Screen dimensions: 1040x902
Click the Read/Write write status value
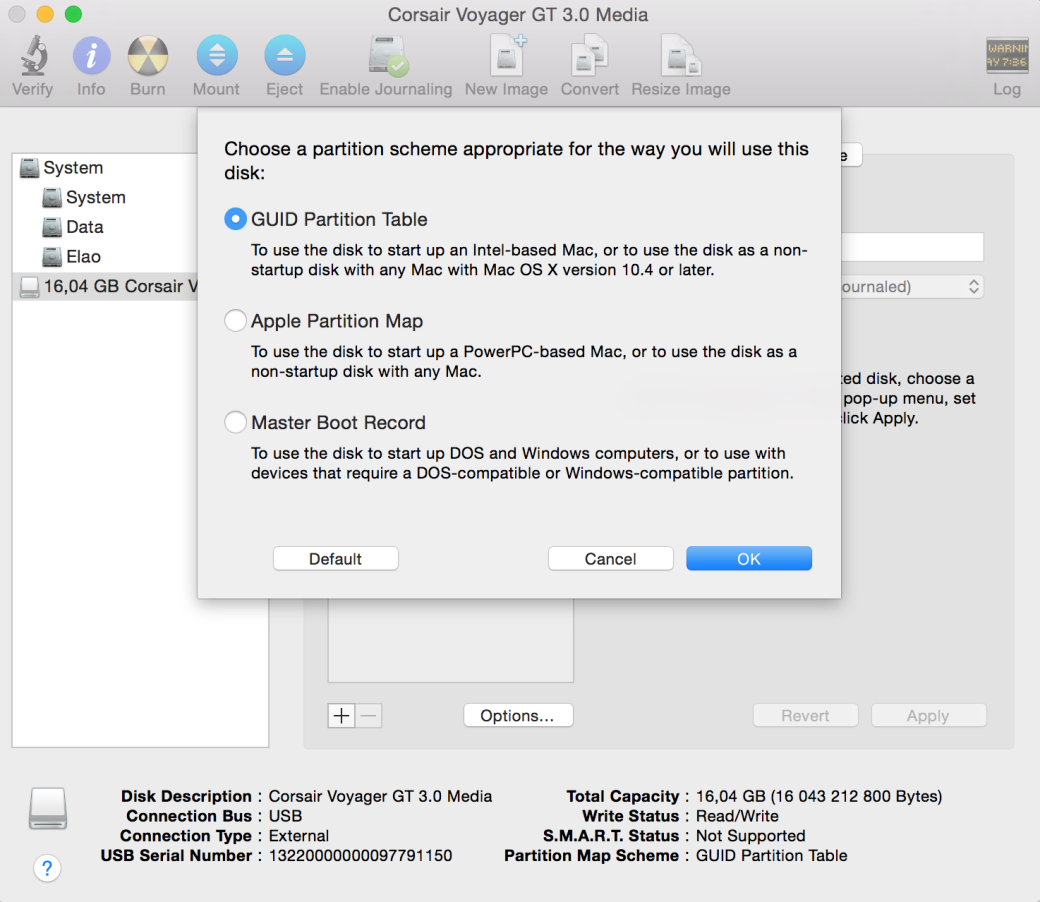point(737,816)
